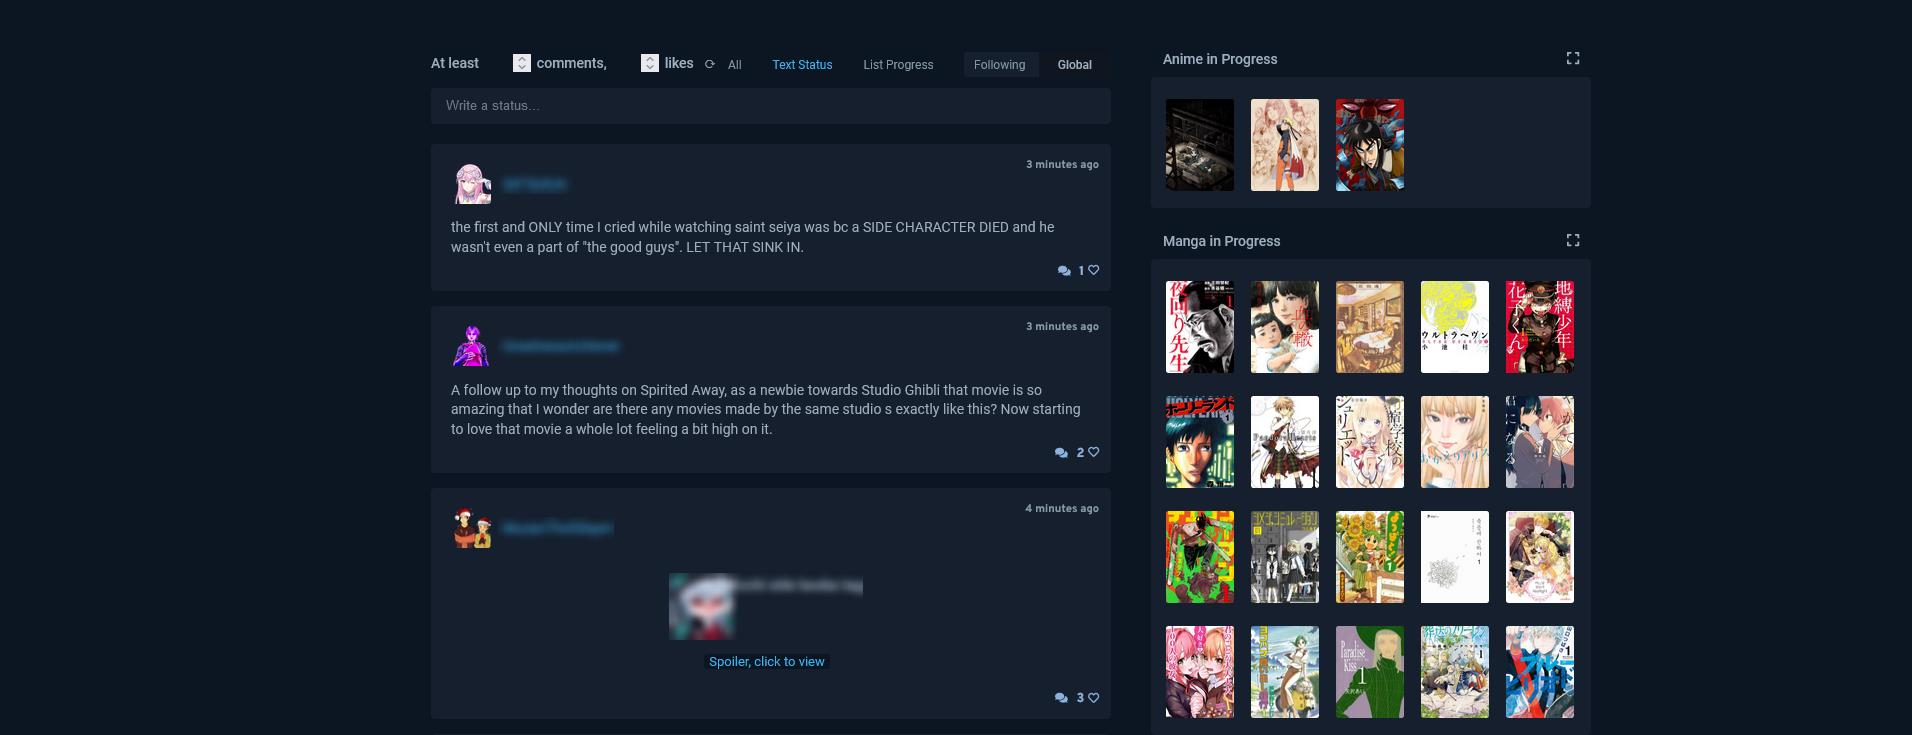Select the All filter
1912x735 pixels.
(x=735, y=65)
